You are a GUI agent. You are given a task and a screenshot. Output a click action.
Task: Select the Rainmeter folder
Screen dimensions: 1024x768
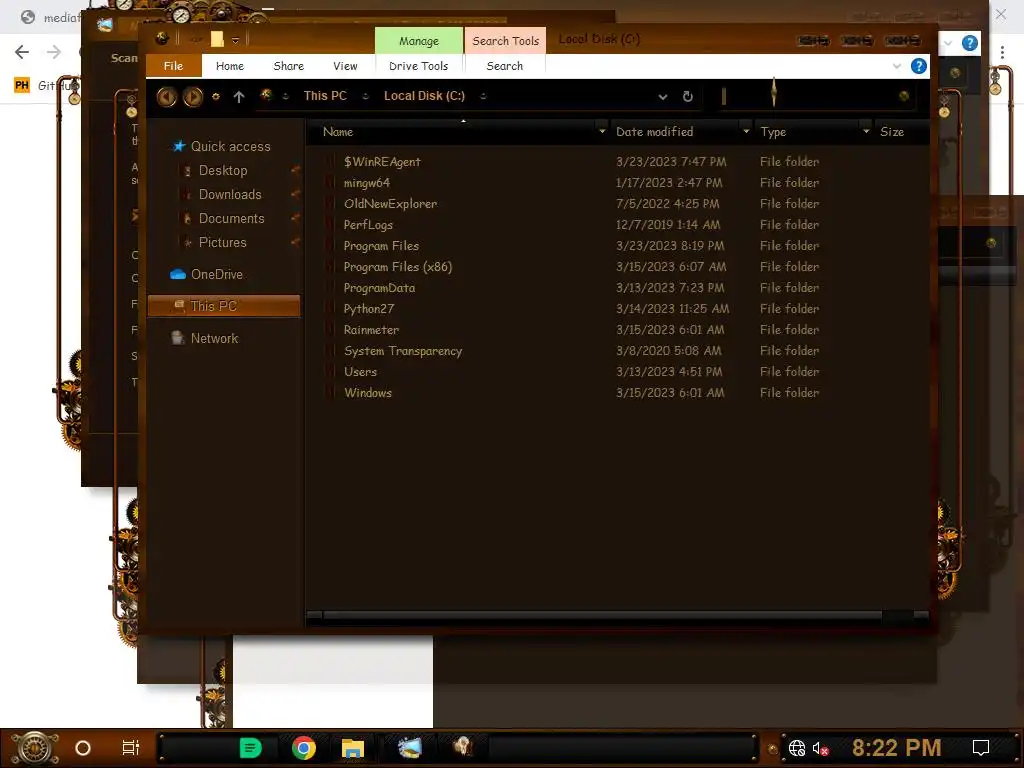[x=371, y=330]
